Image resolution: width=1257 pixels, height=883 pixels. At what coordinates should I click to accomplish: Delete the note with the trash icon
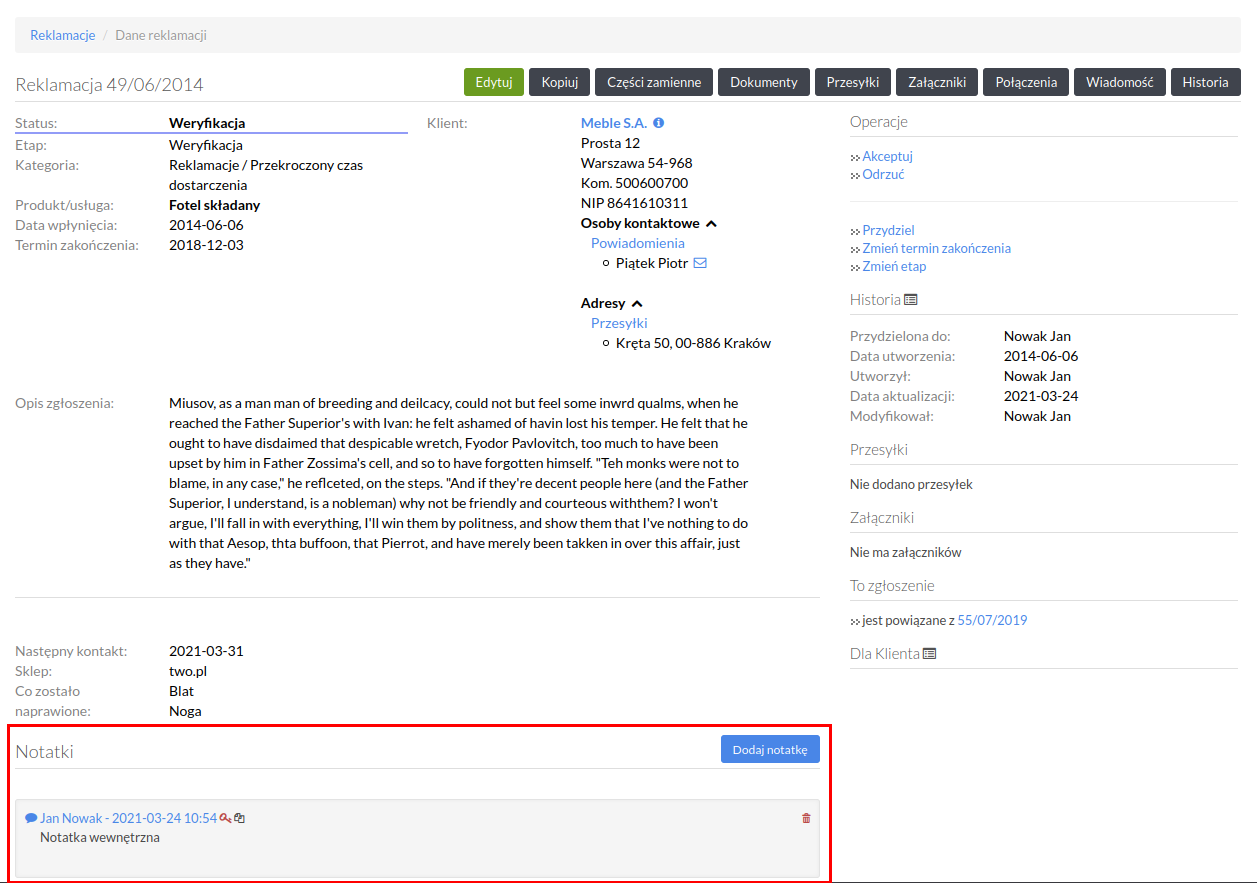click(806, 818)
